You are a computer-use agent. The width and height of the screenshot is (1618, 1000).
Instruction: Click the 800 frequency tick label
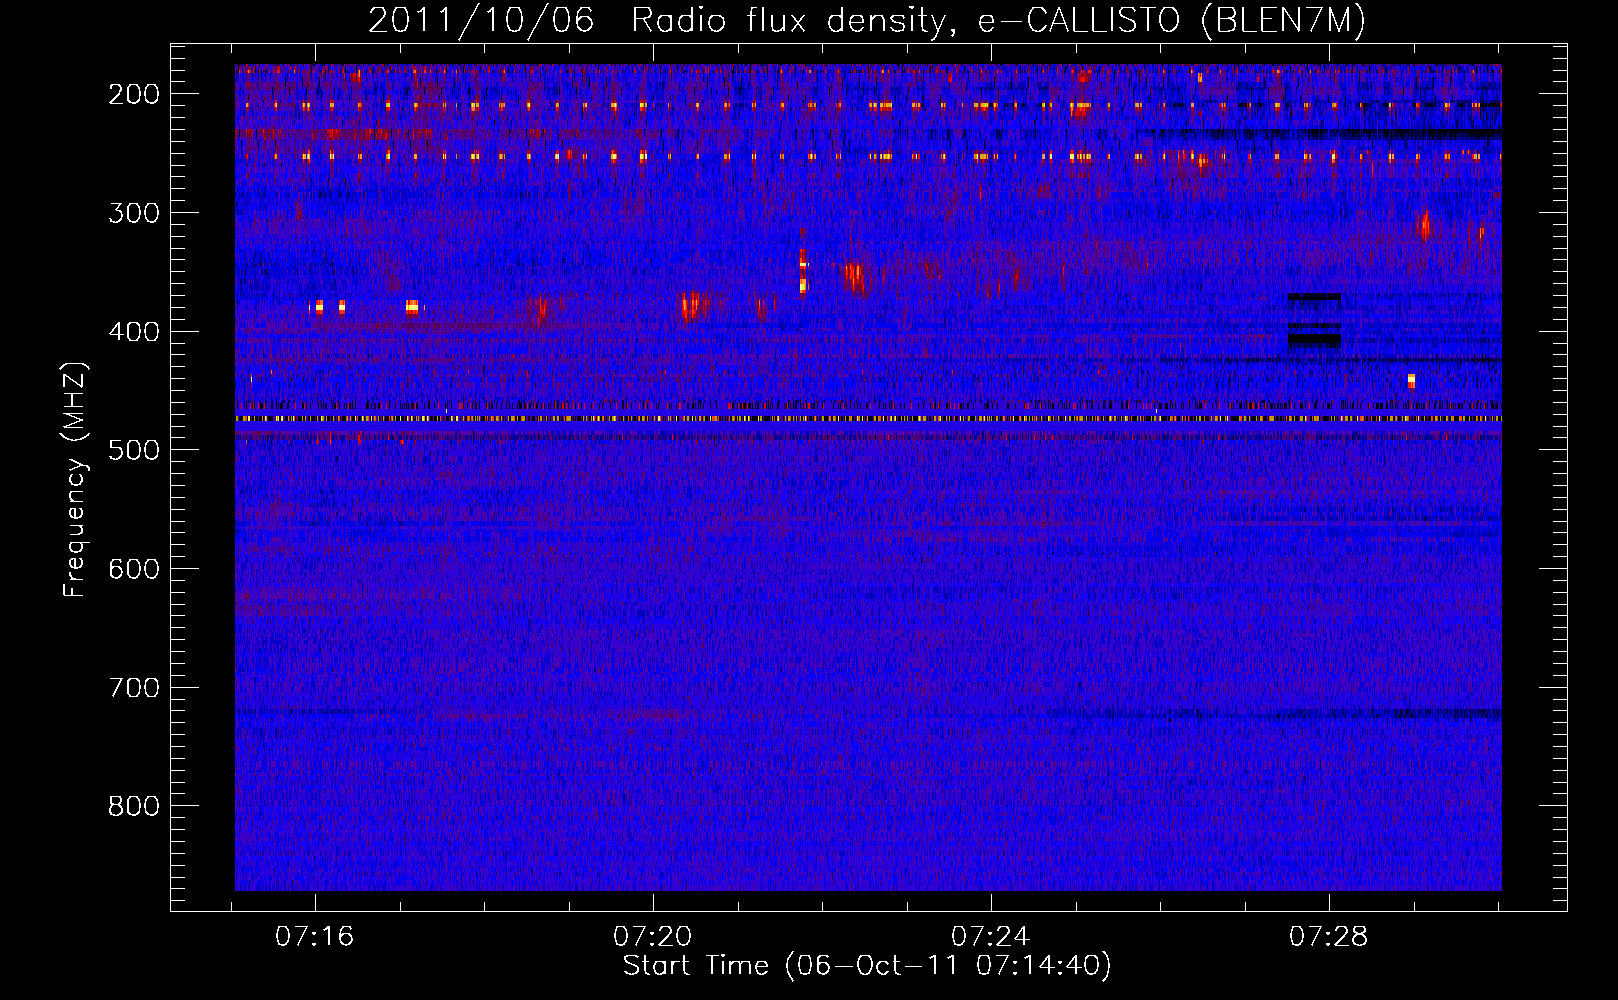[x=133, y=806]
